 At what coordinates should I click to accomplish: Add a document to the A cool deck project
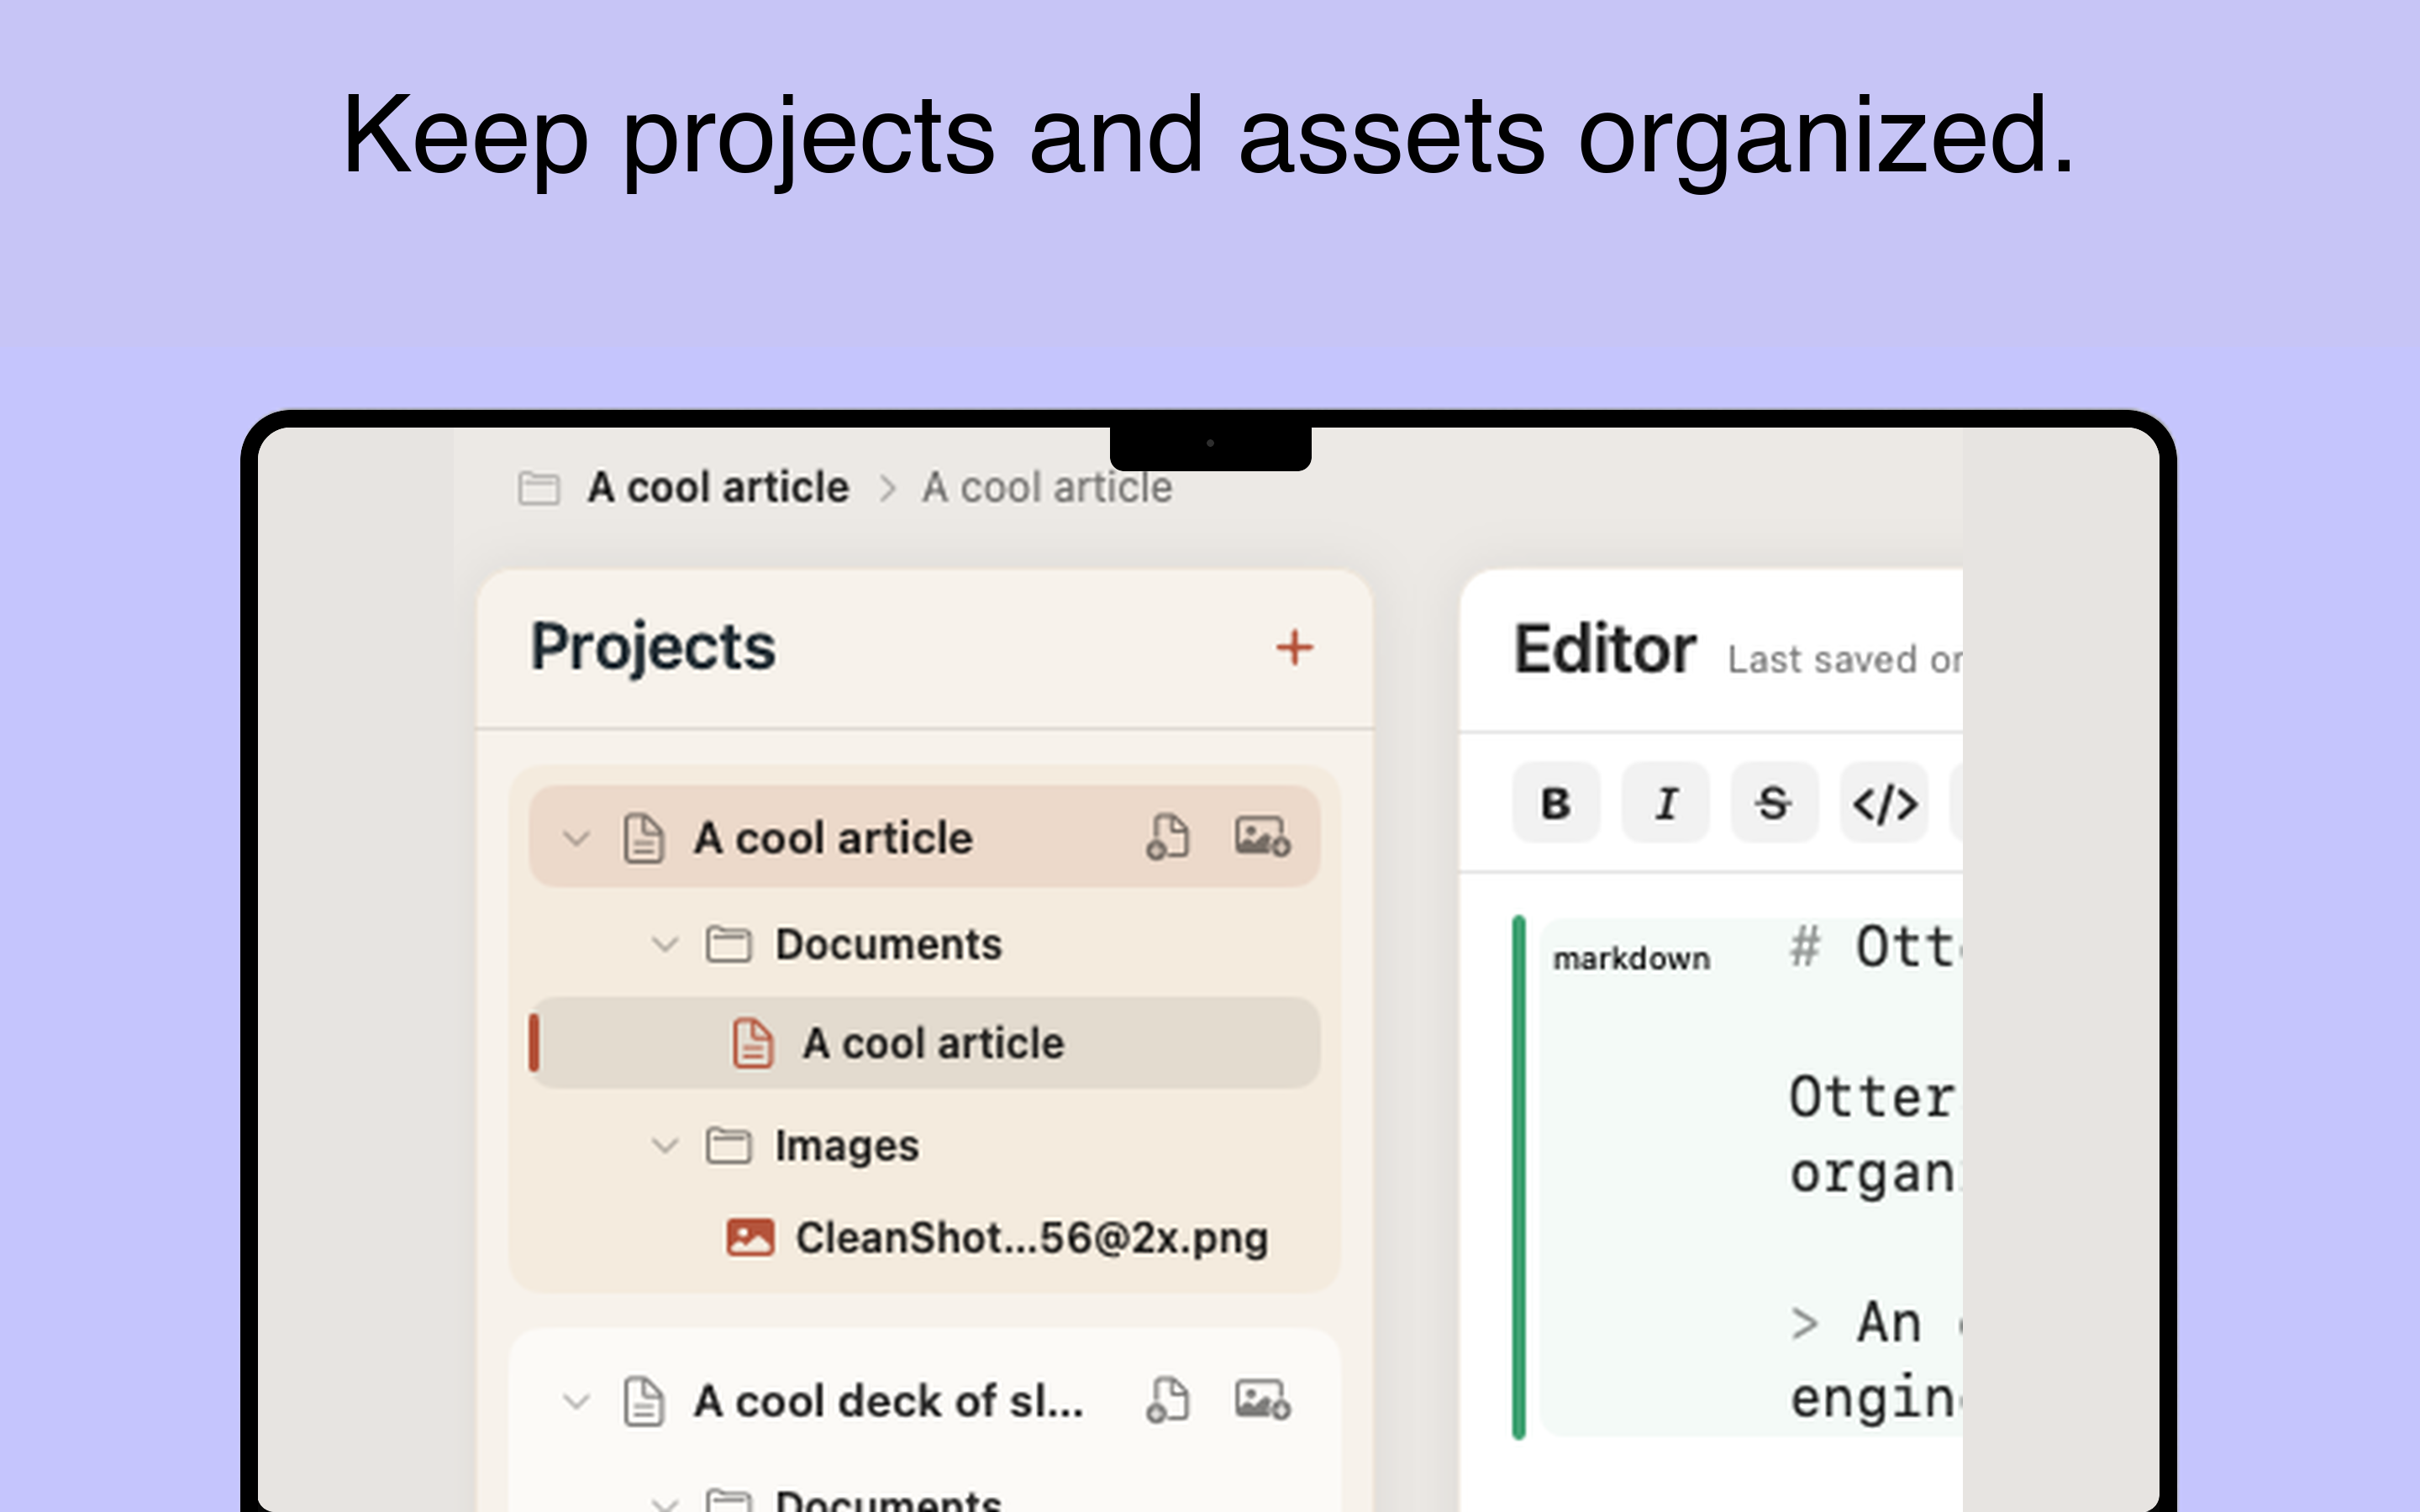point(1170,1400)
